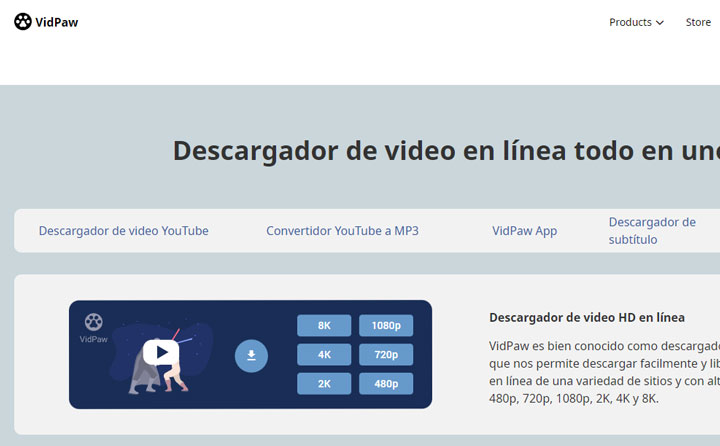This screenshot has width=720, height=446.
Task: Click the VidPaw watermark icon in banner
Action: pos(94,322)
